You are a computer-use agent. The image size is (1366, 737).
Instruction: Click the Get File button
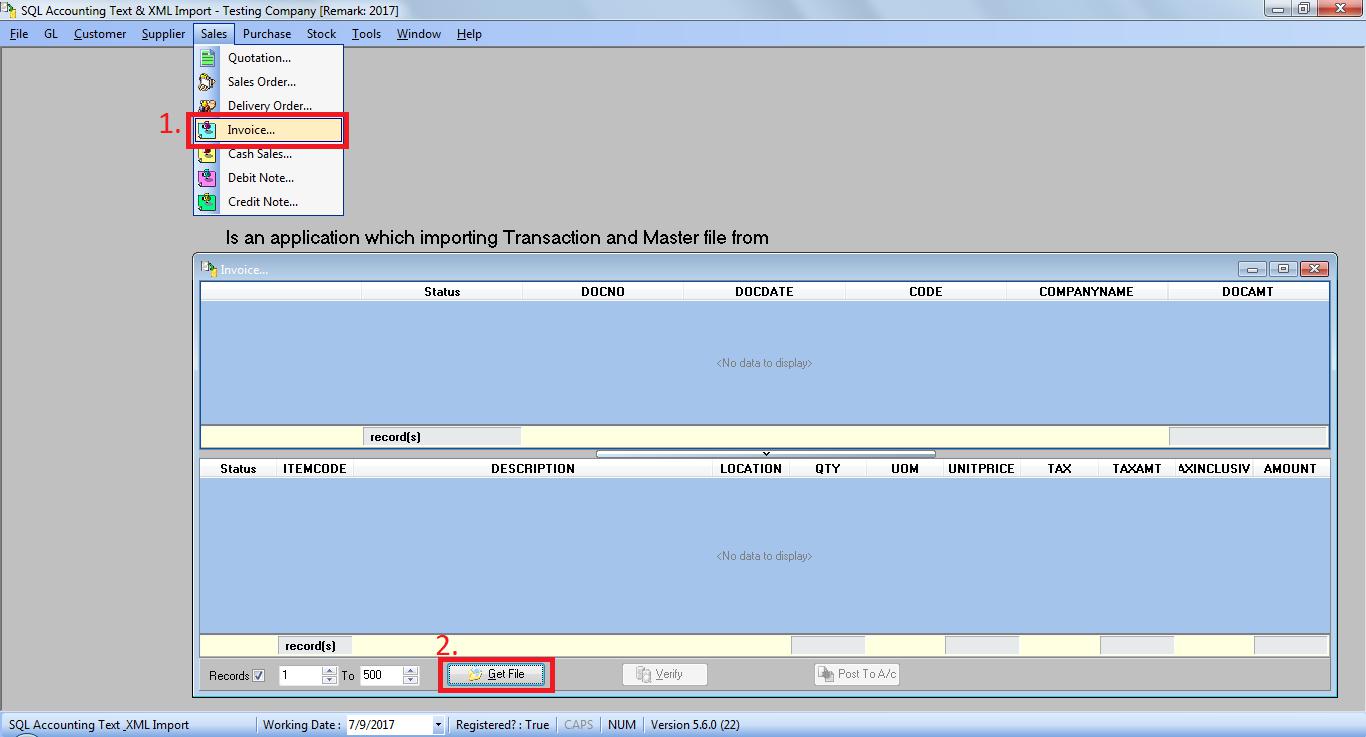[496, 675]
